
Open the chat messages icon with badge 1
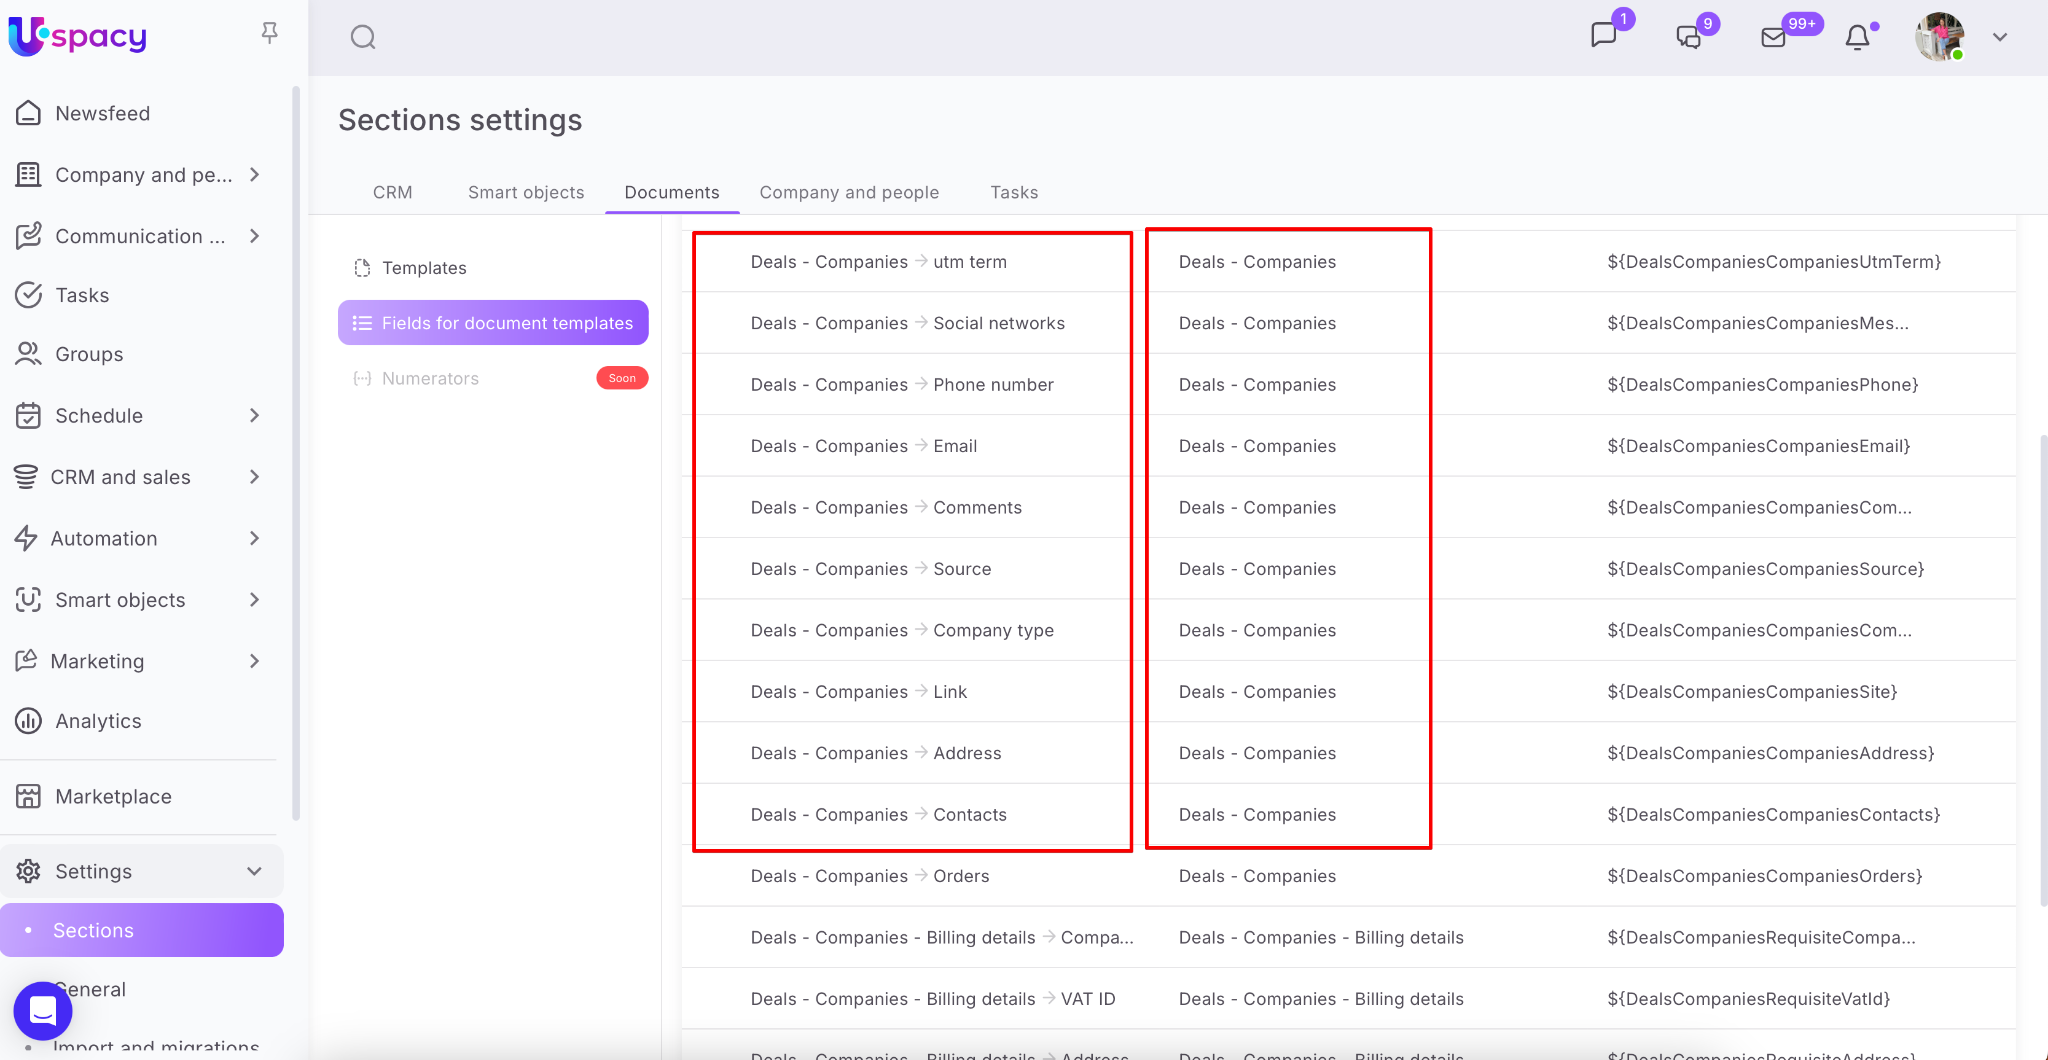pos(1603,36)
